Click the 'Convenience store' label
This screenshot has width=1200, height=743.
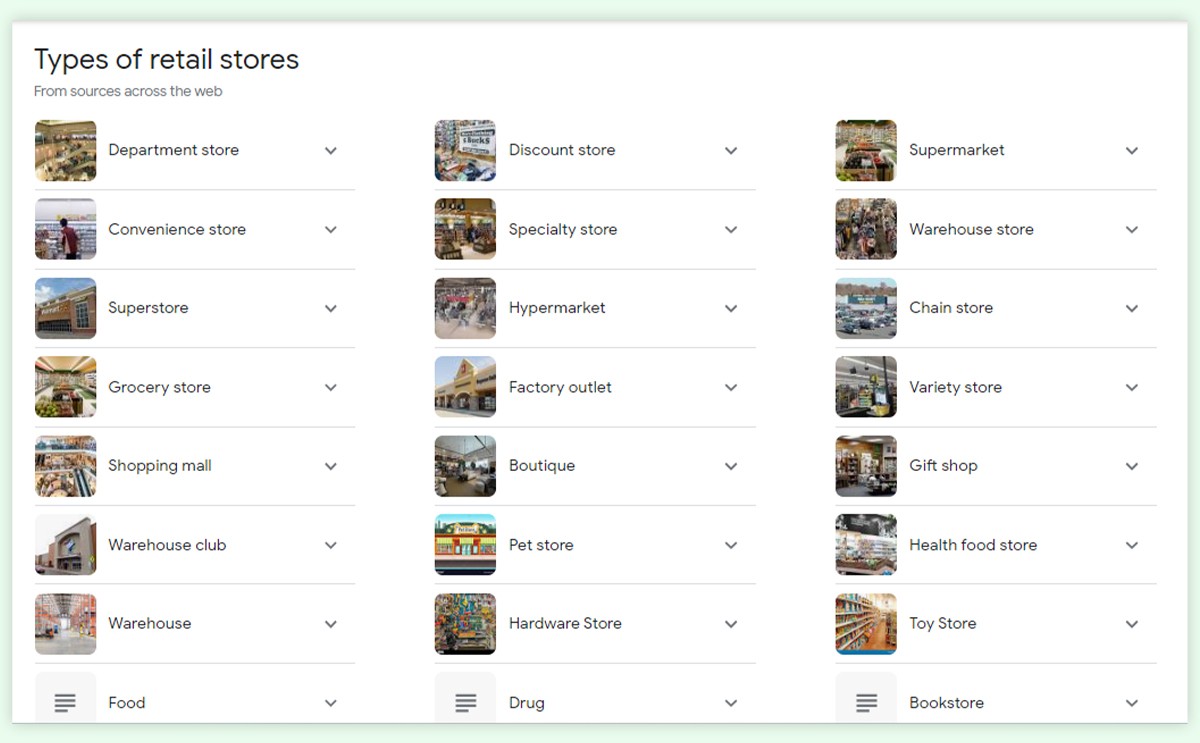tap(177, 229)
